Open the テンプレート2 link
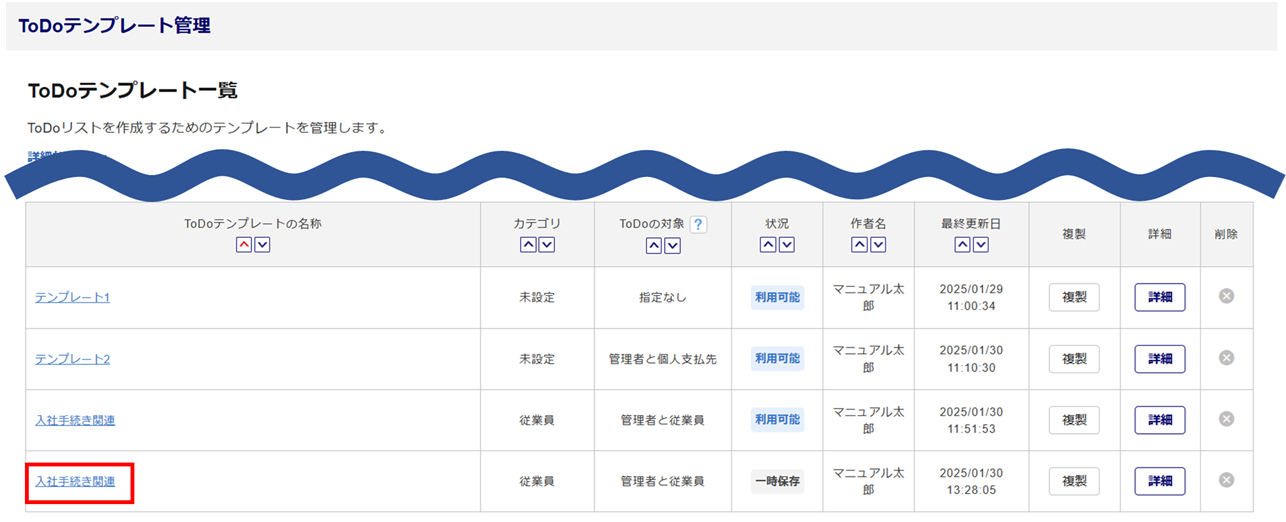 point(72,359)
